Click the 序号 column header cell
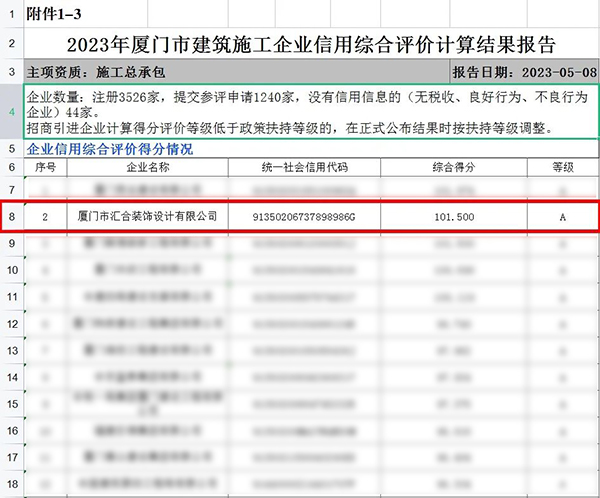 (x=44, y=167)
